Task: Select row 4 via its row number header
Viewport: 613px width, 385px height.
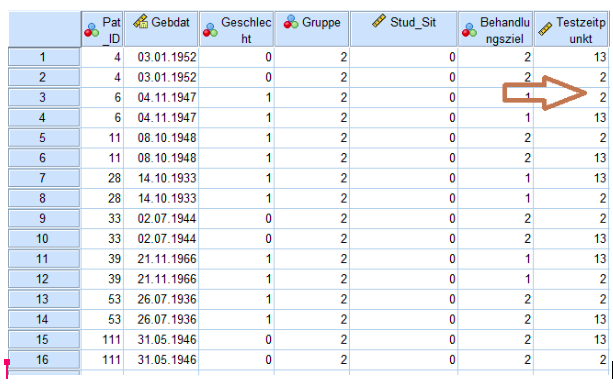Action: (x=44, y=118)
